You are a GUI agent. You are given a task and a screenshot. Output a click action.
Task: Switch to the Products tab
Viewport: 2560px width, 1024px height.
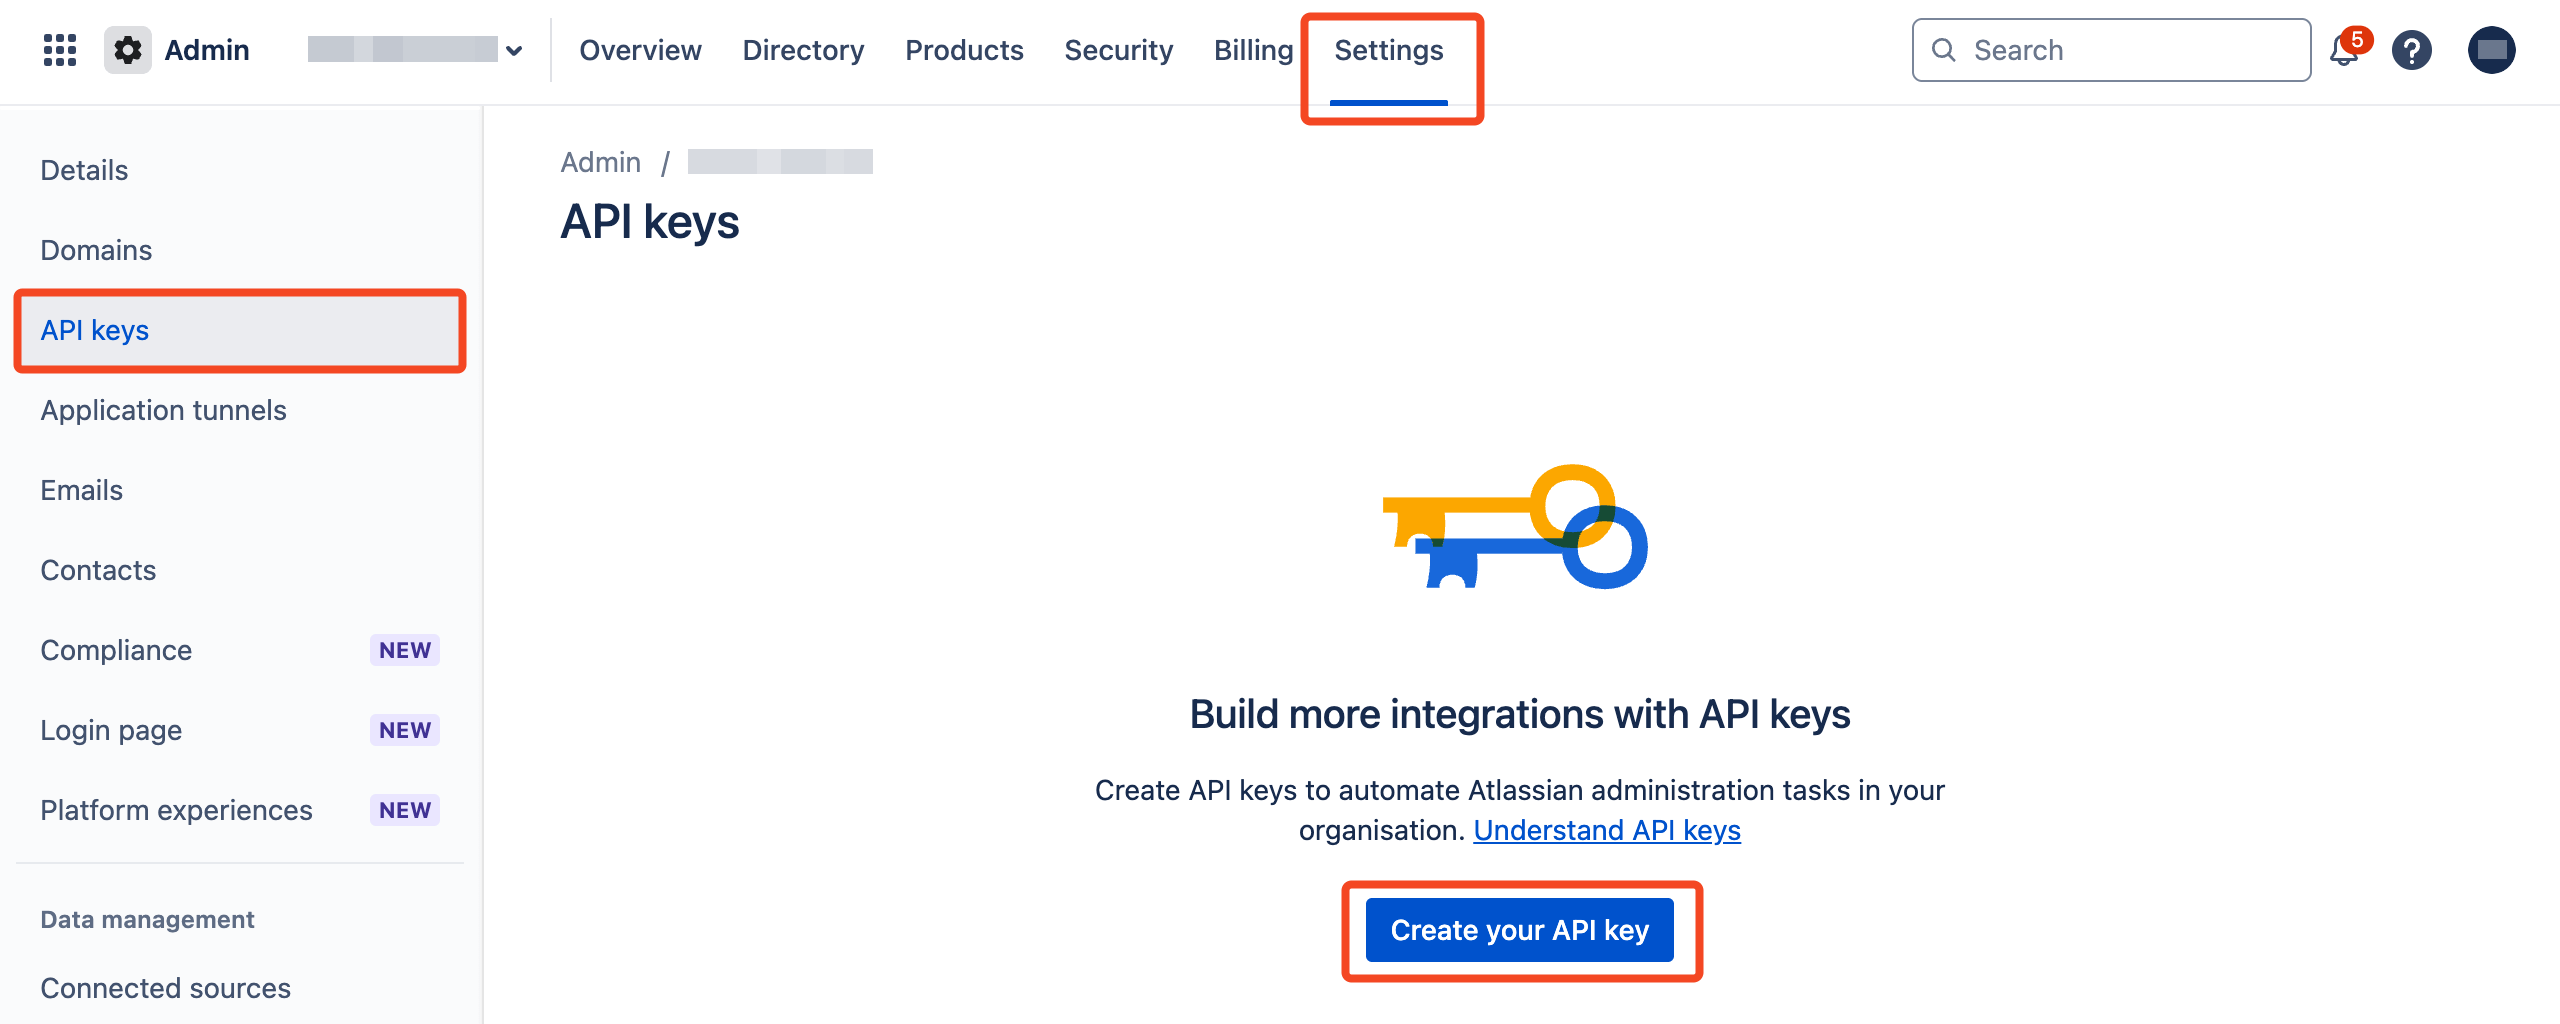click(964, 50)
